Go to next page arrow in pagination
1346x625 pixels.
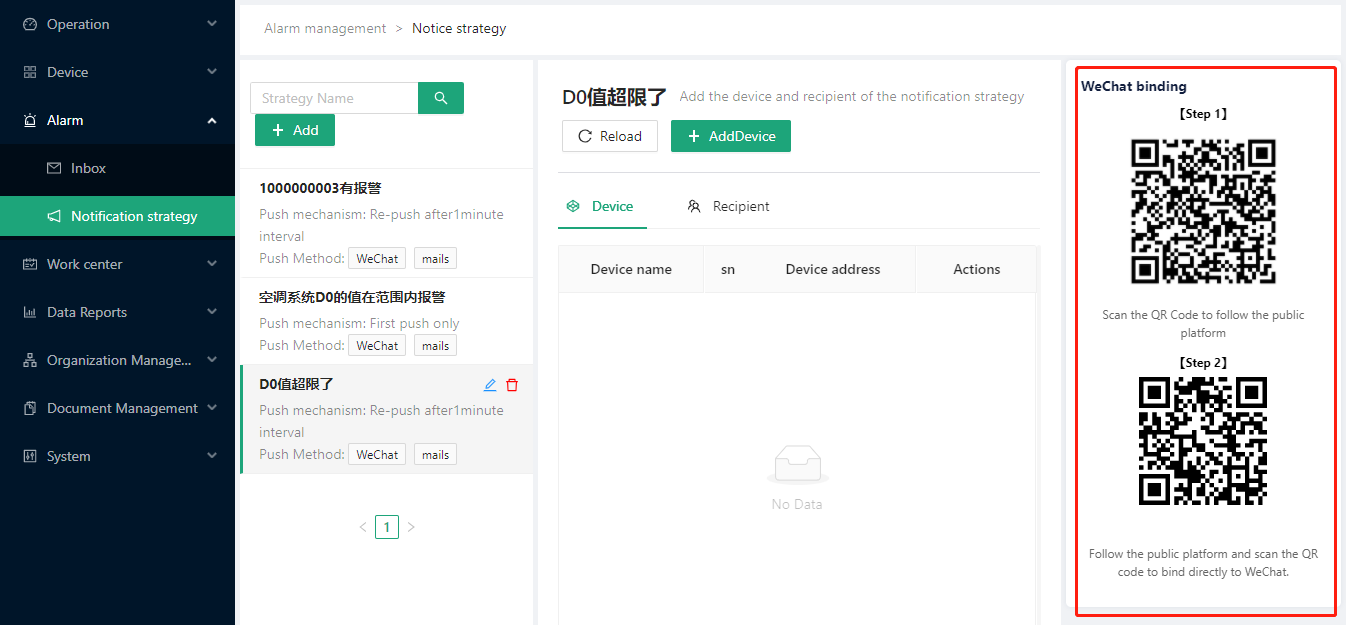411,527
